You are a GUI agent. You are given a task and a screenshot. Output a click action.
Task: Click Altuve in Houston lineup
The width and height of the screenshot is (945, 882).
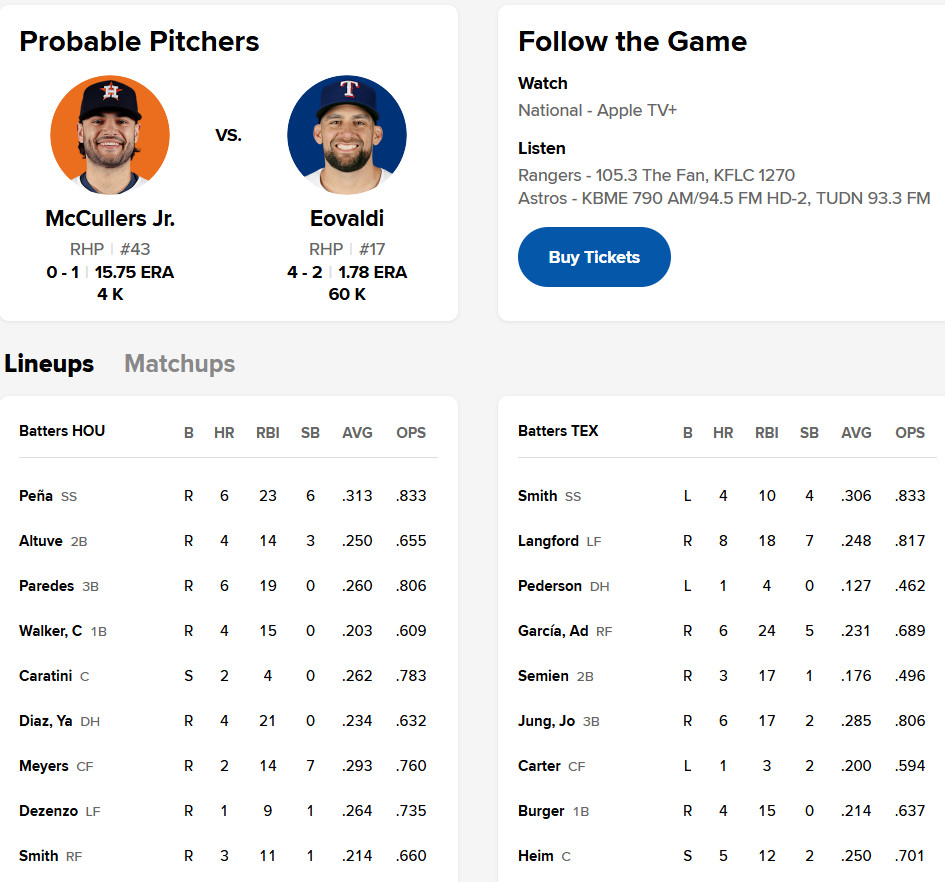41,541
